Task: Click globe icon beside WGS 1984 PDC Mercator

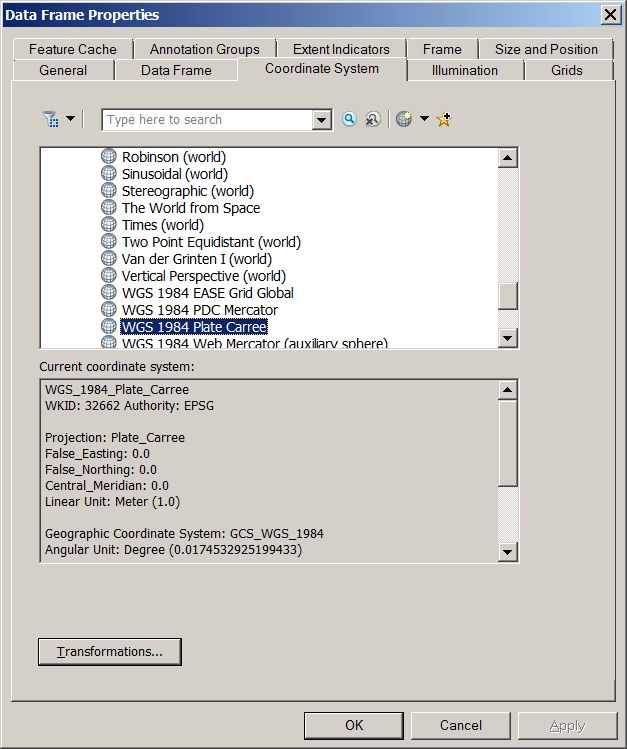Action: [109, 310]
